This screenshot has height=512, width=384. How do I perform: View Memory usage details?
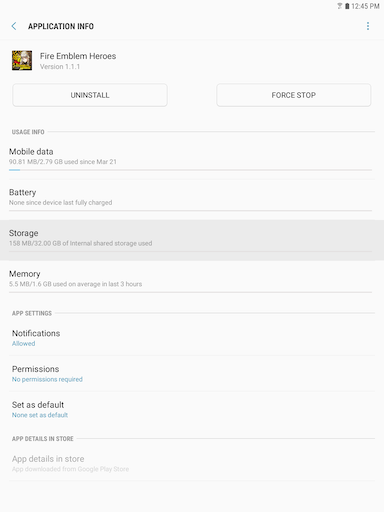192,281
